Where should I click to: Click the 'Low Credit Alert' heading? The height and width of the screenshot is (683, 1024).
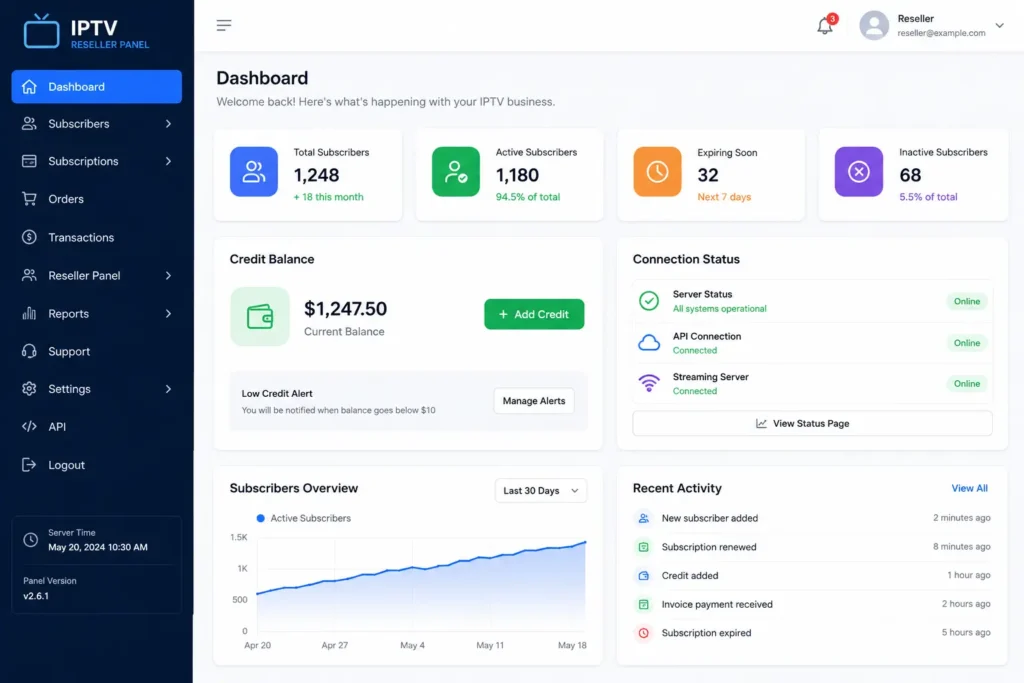coord(277,394)
